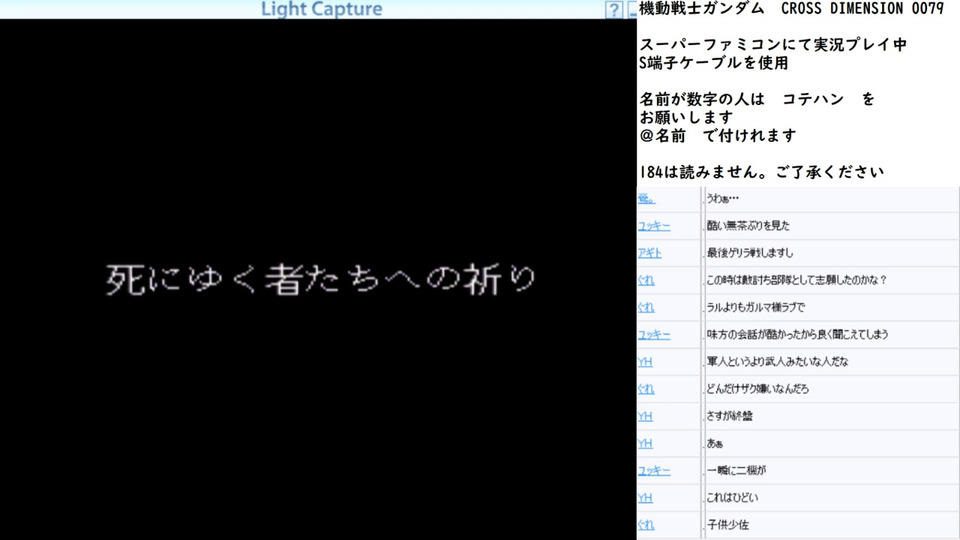
Task: Open くれ link beside どんだけザク嫌い comment
Action: tap(646, 389)
